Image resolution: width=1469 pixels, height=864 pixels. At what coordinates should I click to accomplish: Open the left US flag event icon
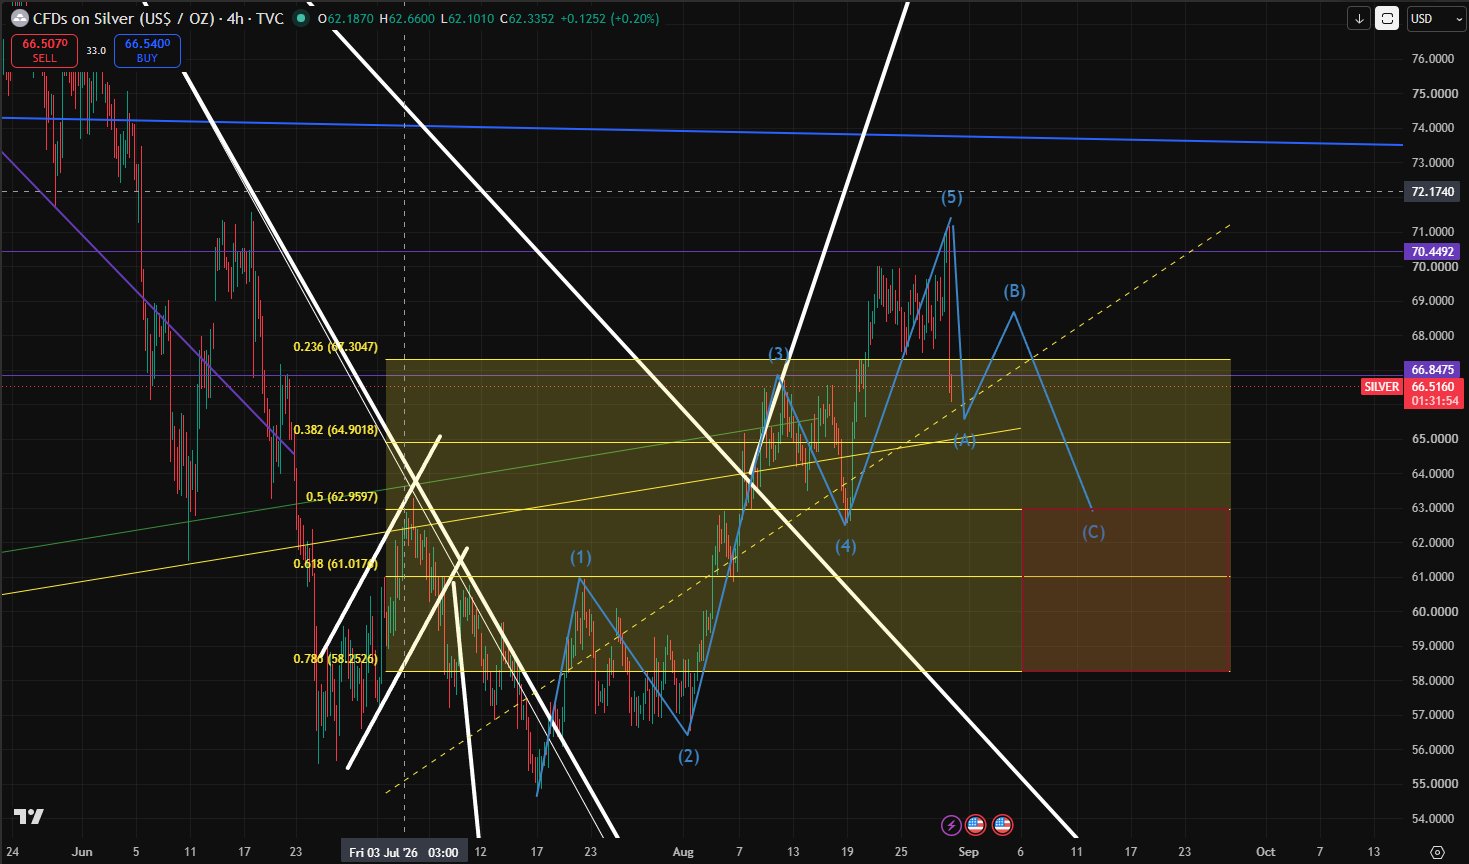[976, 825]
